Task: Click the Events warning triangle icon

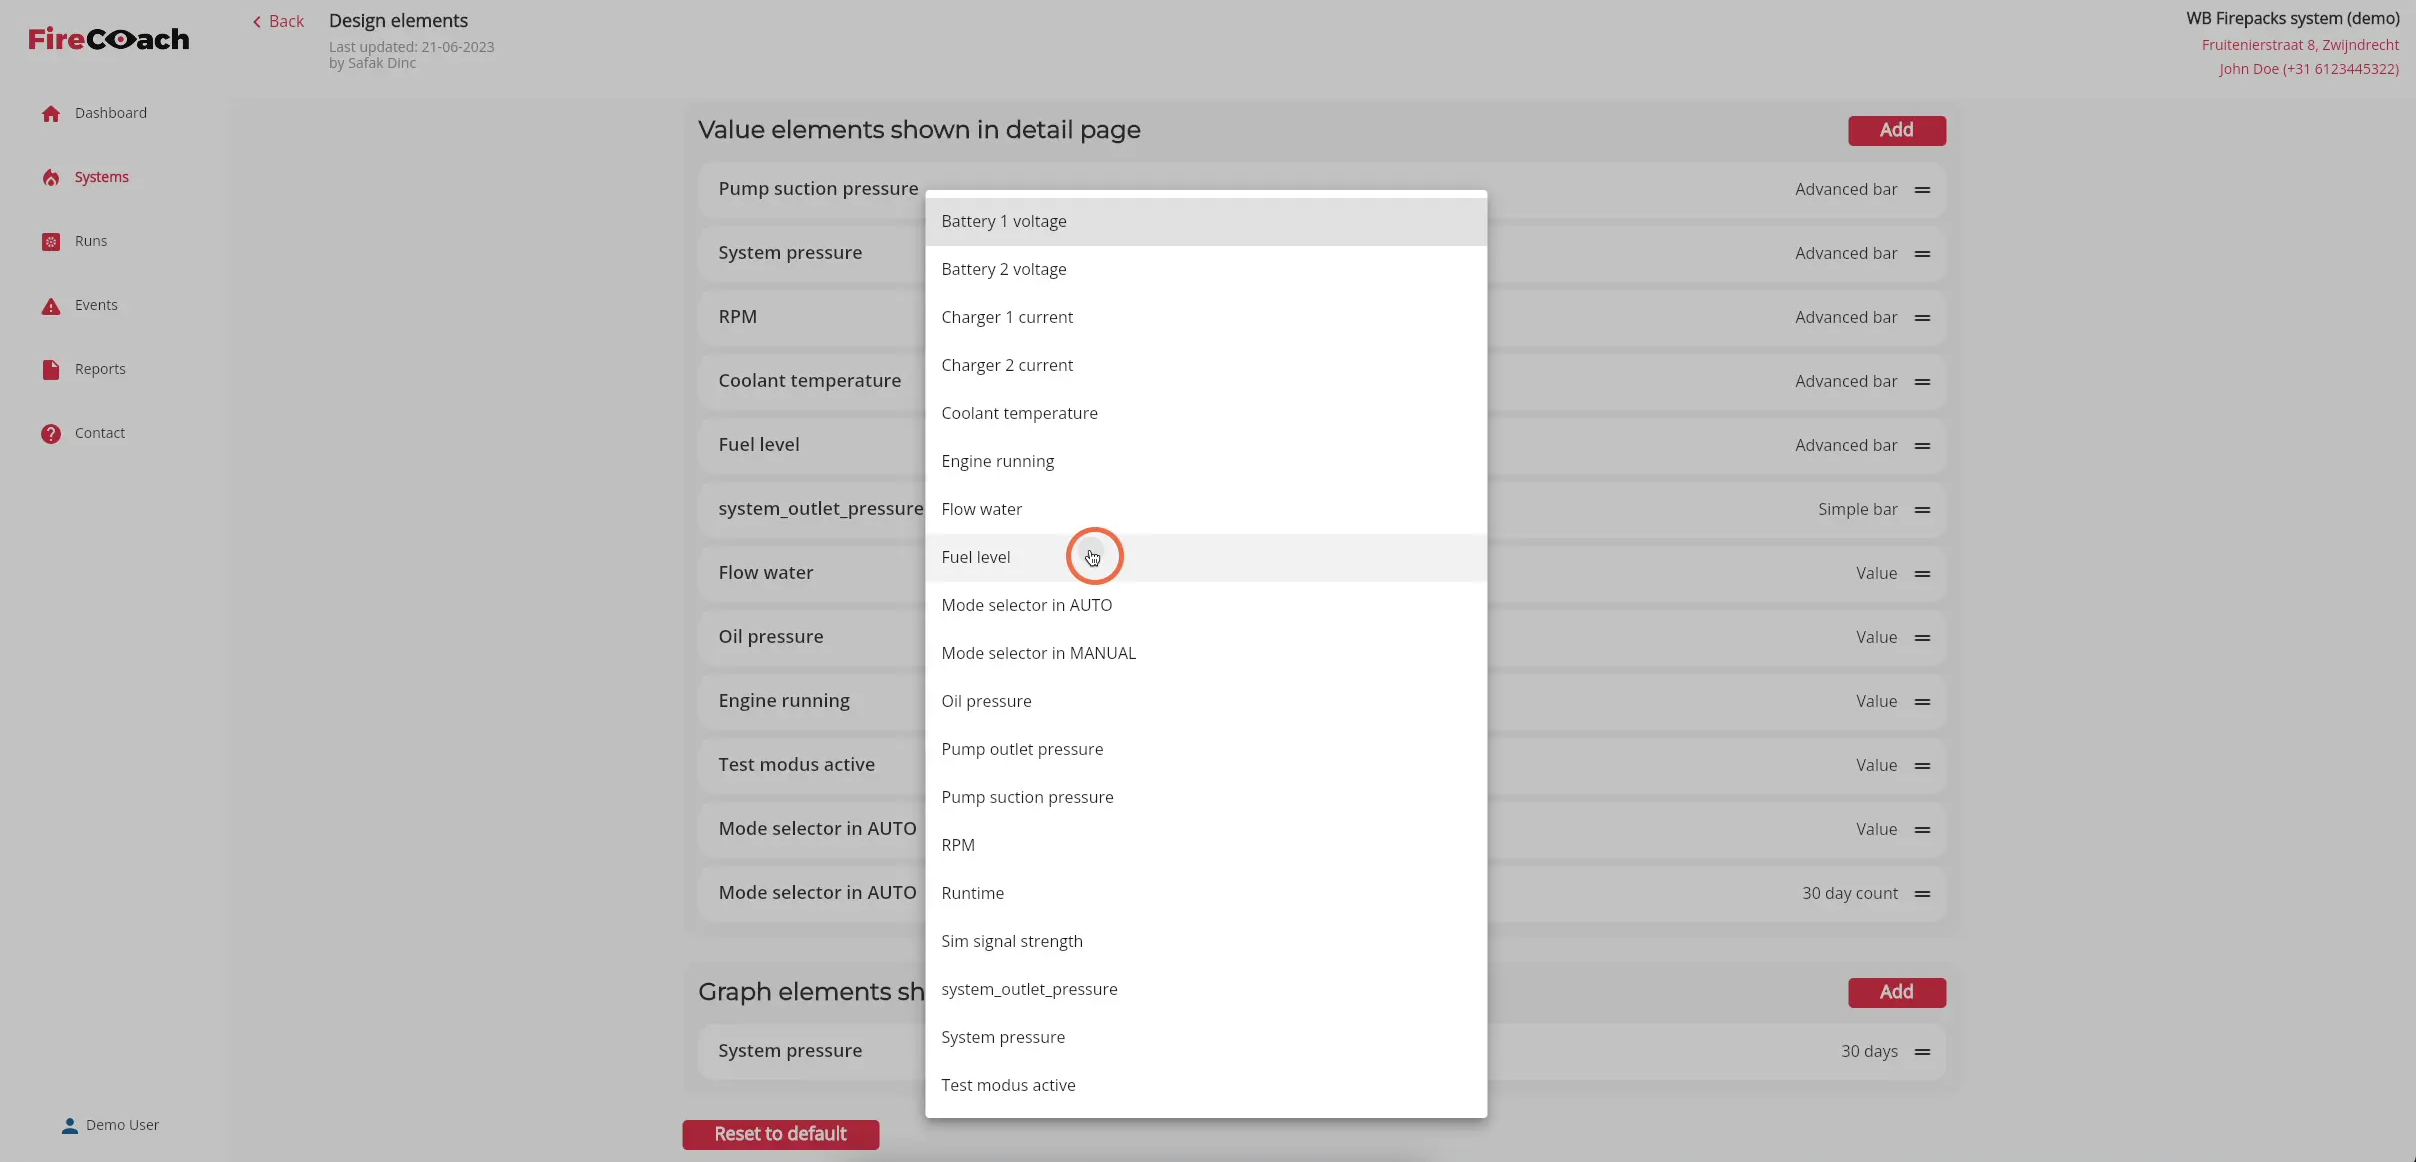Action: click(x=51, y=306)
